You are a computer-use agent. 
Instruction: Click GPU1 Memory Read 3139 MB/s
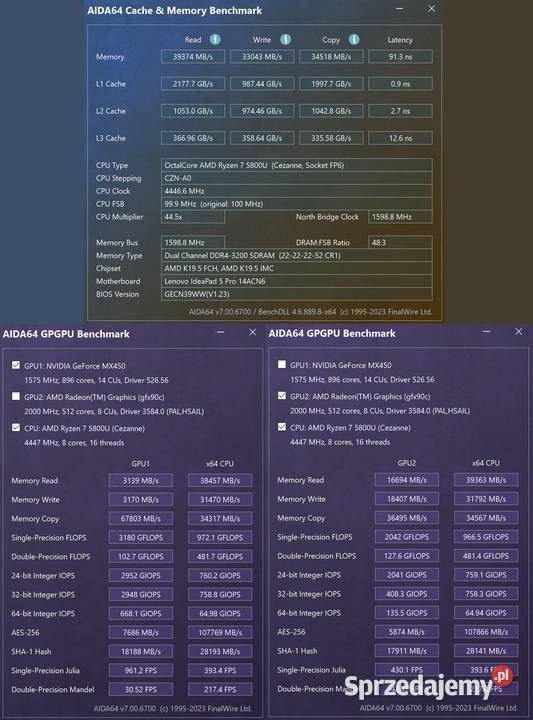140,480
